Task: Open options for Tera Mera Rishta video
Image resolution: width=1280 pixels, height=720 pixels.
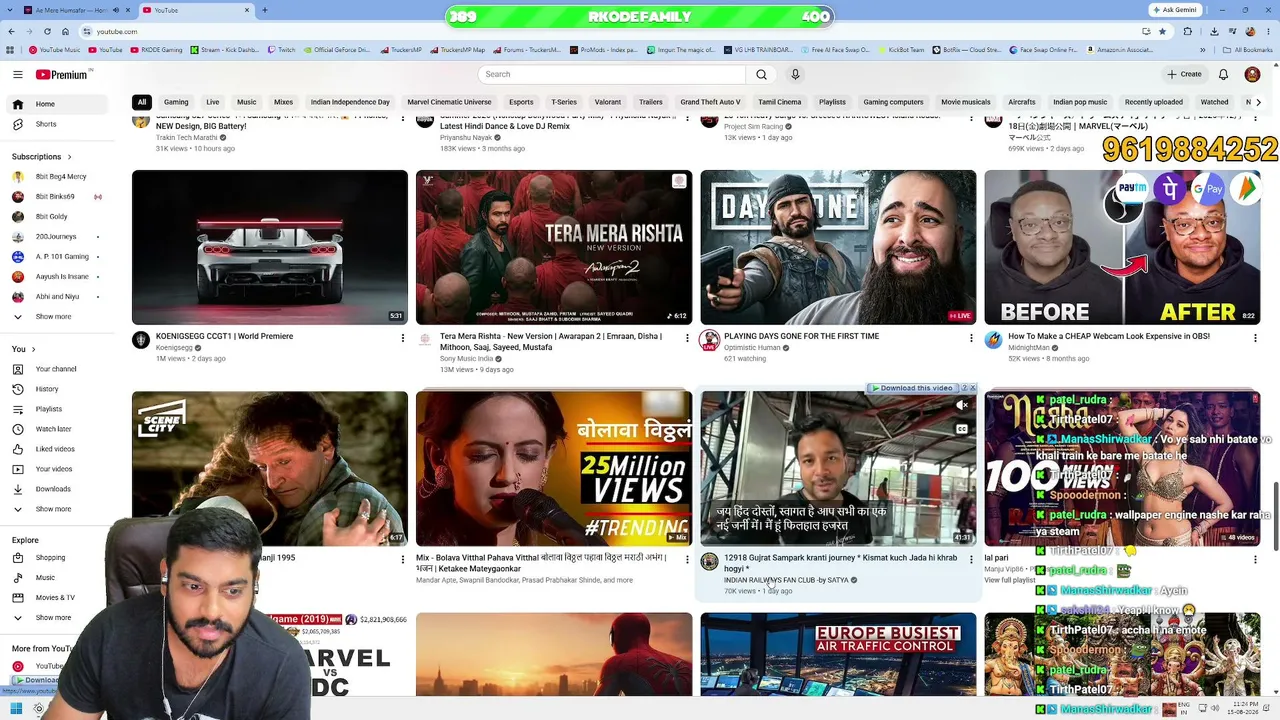Action: 687,338
